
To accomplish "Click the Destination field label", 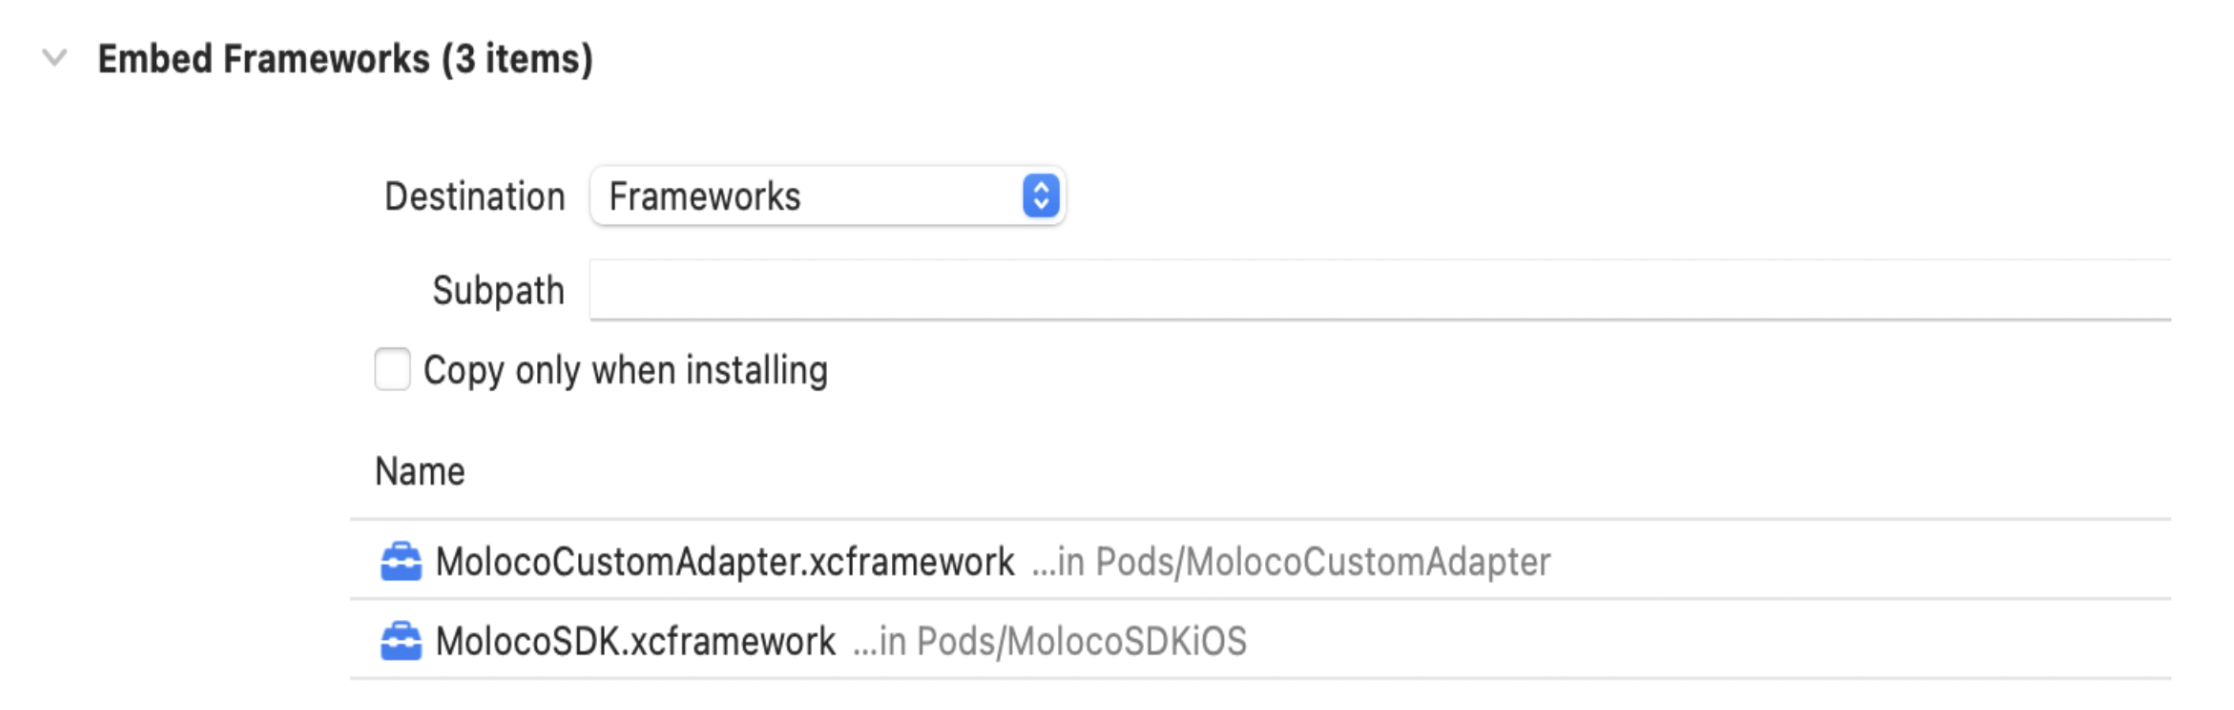I will coord(475,197).
